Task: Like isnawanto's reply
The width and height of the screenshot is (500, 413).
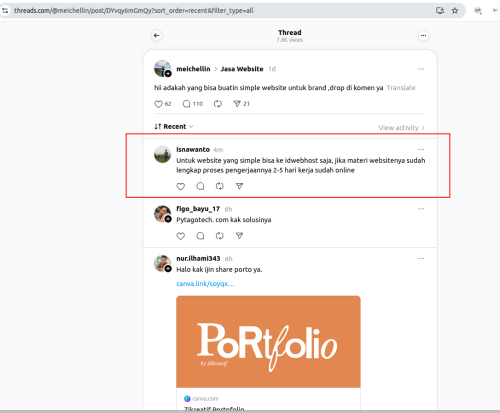Action: pos(180,186)
